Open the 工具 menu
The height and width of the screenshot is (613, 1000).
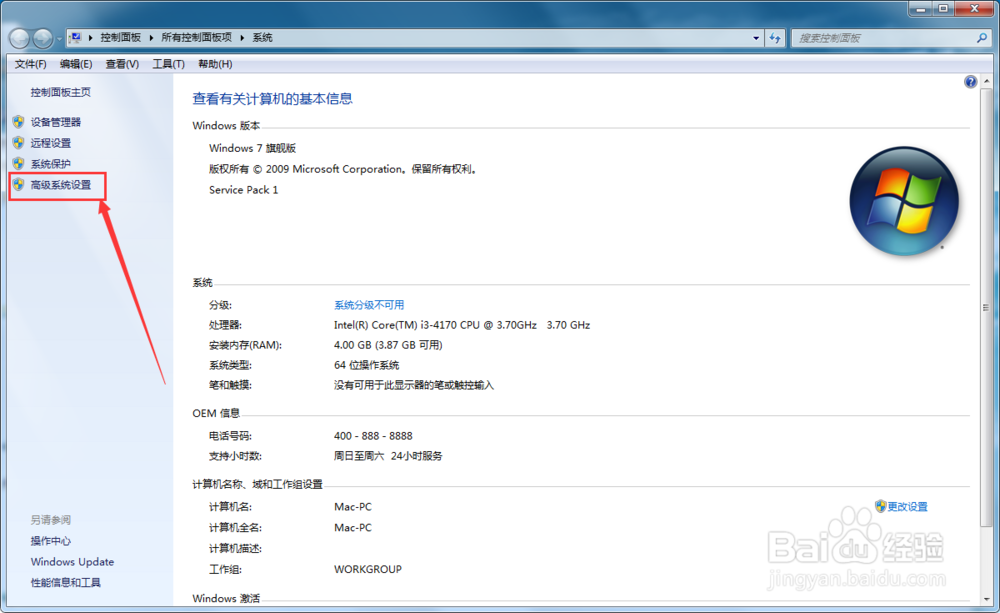pyautogui.click(x=167, y=63)
